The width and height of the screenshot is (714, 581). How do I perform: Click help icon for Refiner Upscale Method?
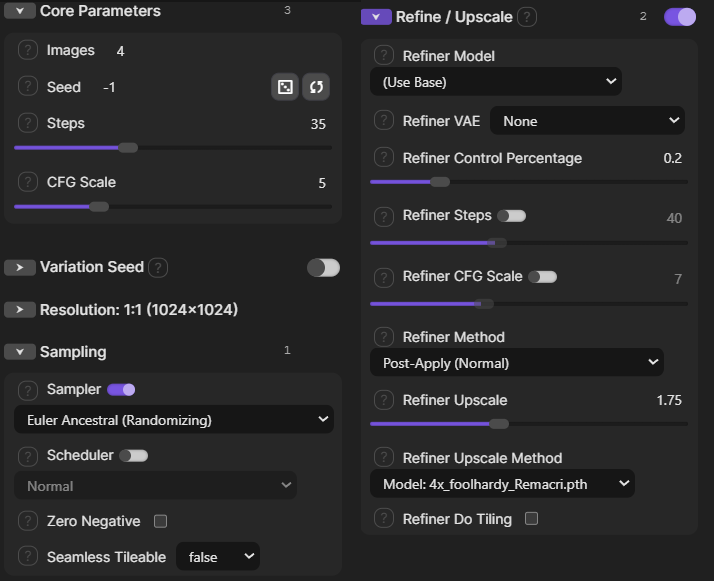pyautogui.click(x=384, y=457)
